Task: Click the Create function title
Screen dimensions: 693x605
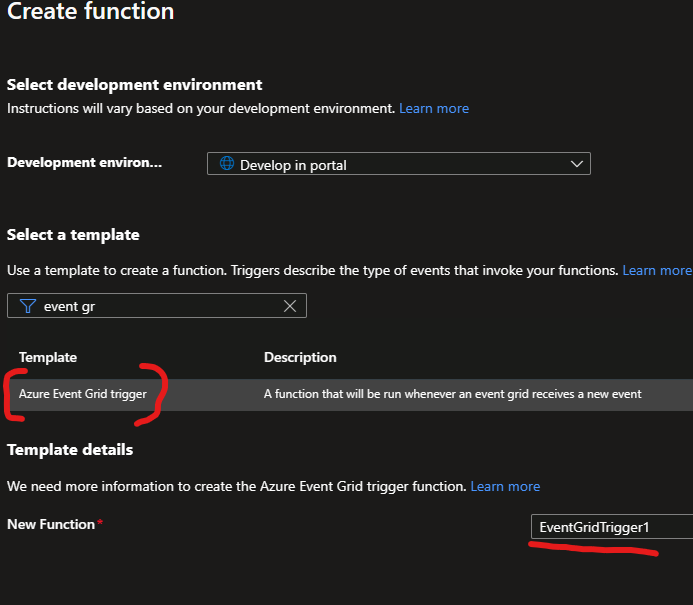Action: pos(91,11)
